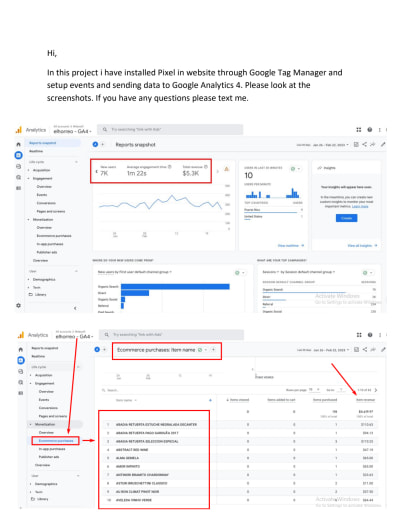Click Share icon in Reports snapshot toolbar
Viewport: 400px width, 518px height.
click(364, 144)
